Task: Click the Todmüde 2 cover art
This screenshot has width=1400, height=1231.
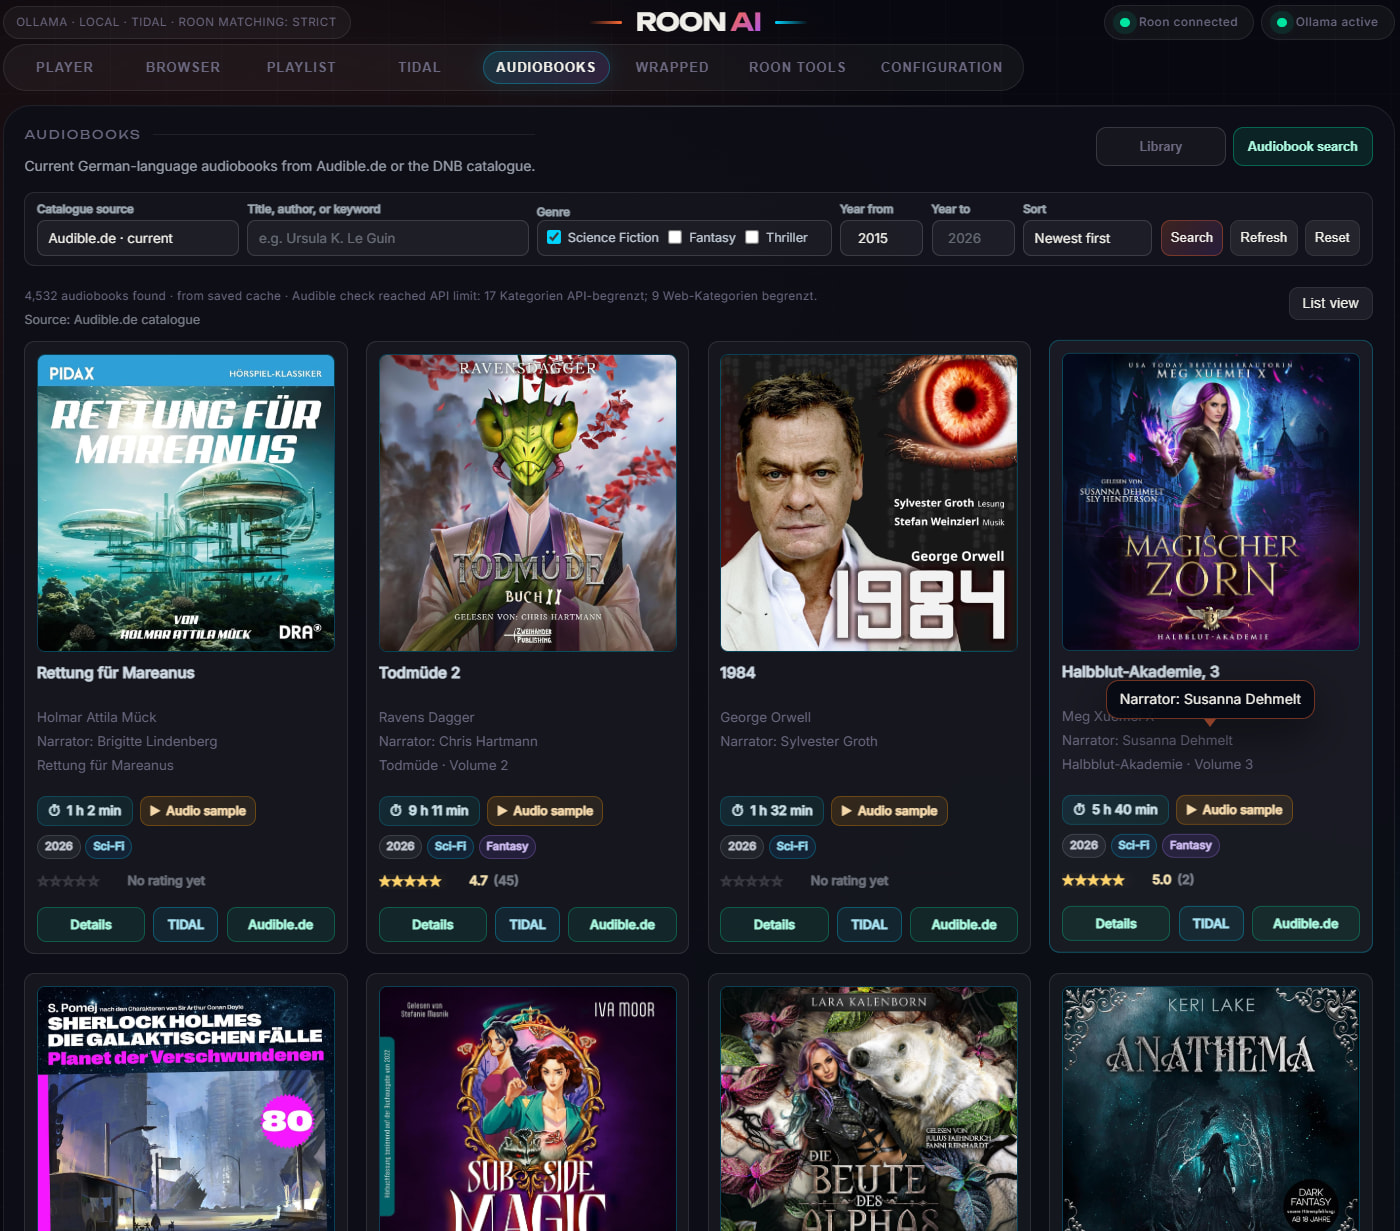Action: pos(528,503)
